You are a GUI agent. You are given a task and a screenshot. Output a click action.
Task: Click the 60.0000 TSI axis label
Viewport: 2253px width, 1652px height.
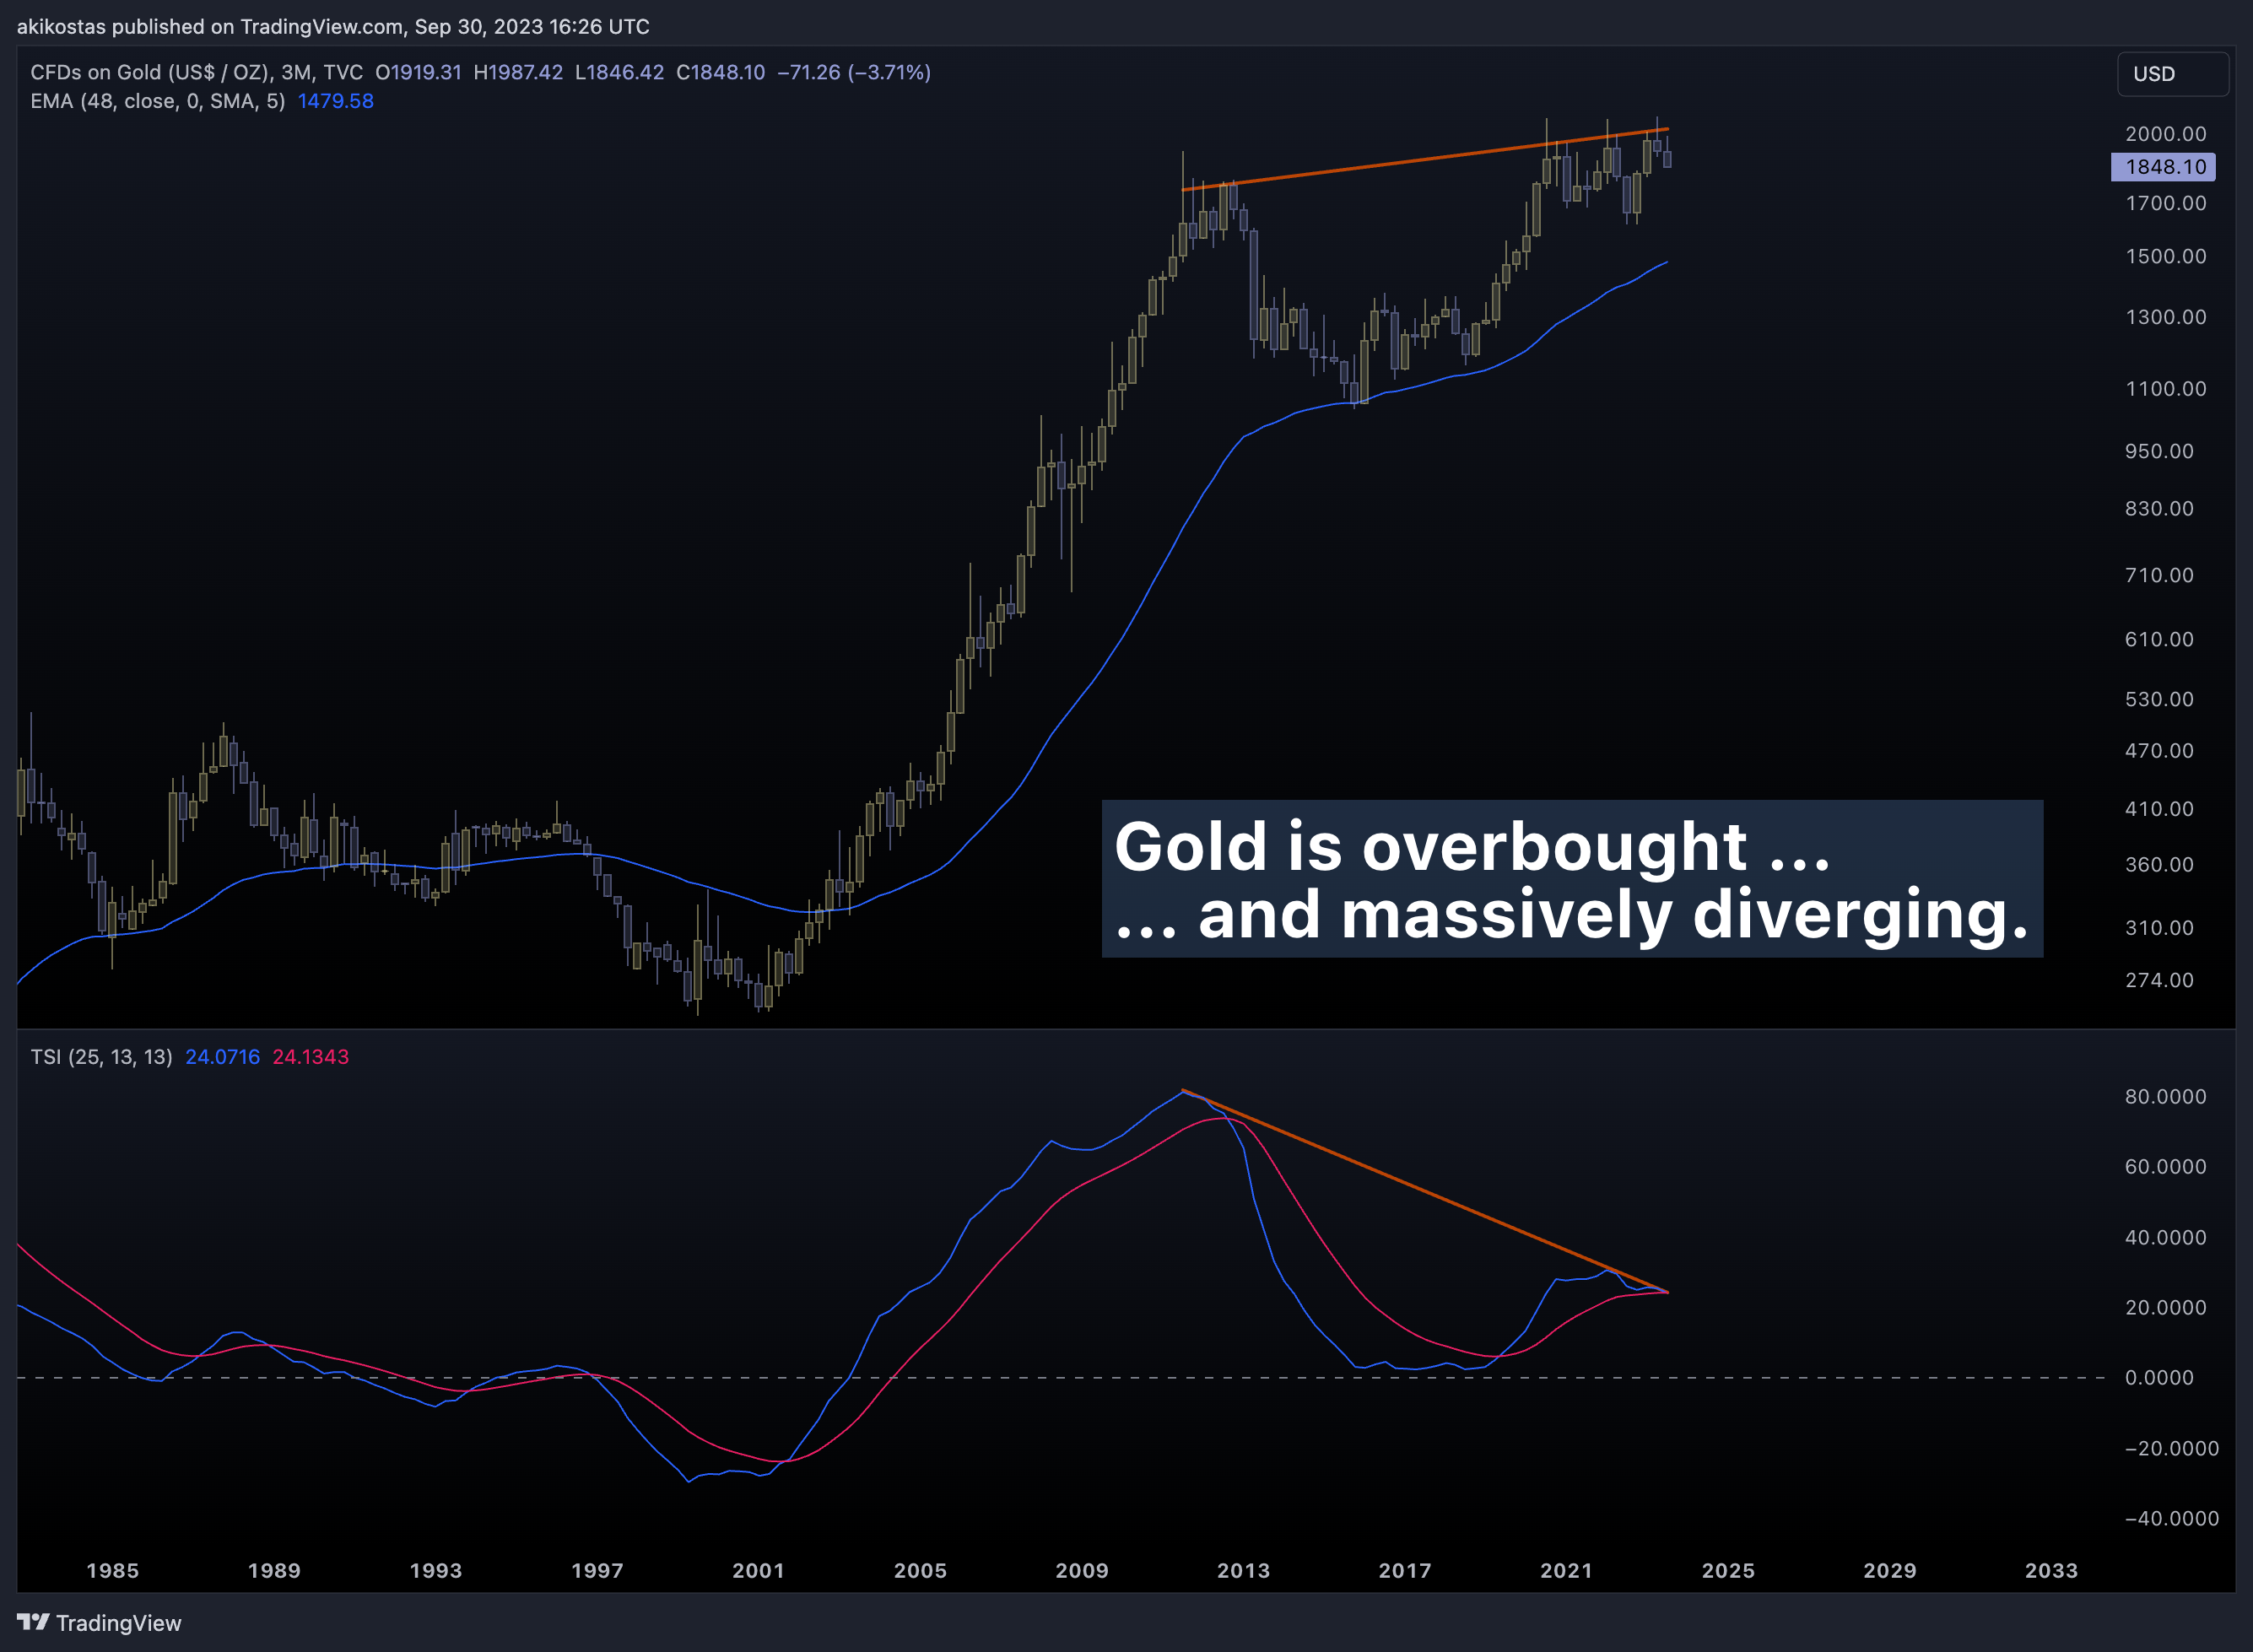[2165, 1167]
